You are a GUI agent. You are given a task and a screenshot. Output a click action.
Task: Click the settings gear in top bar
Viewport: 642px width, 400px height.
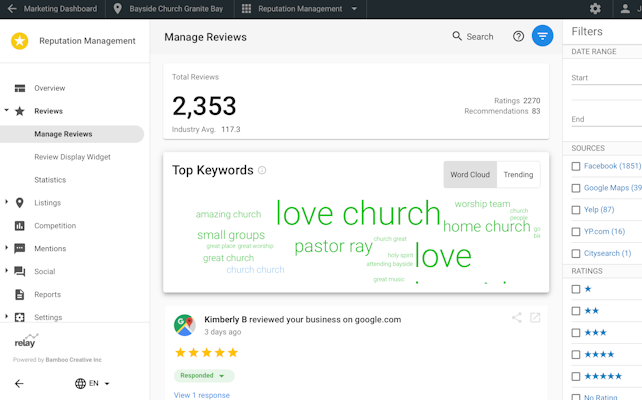click(595, 9)
